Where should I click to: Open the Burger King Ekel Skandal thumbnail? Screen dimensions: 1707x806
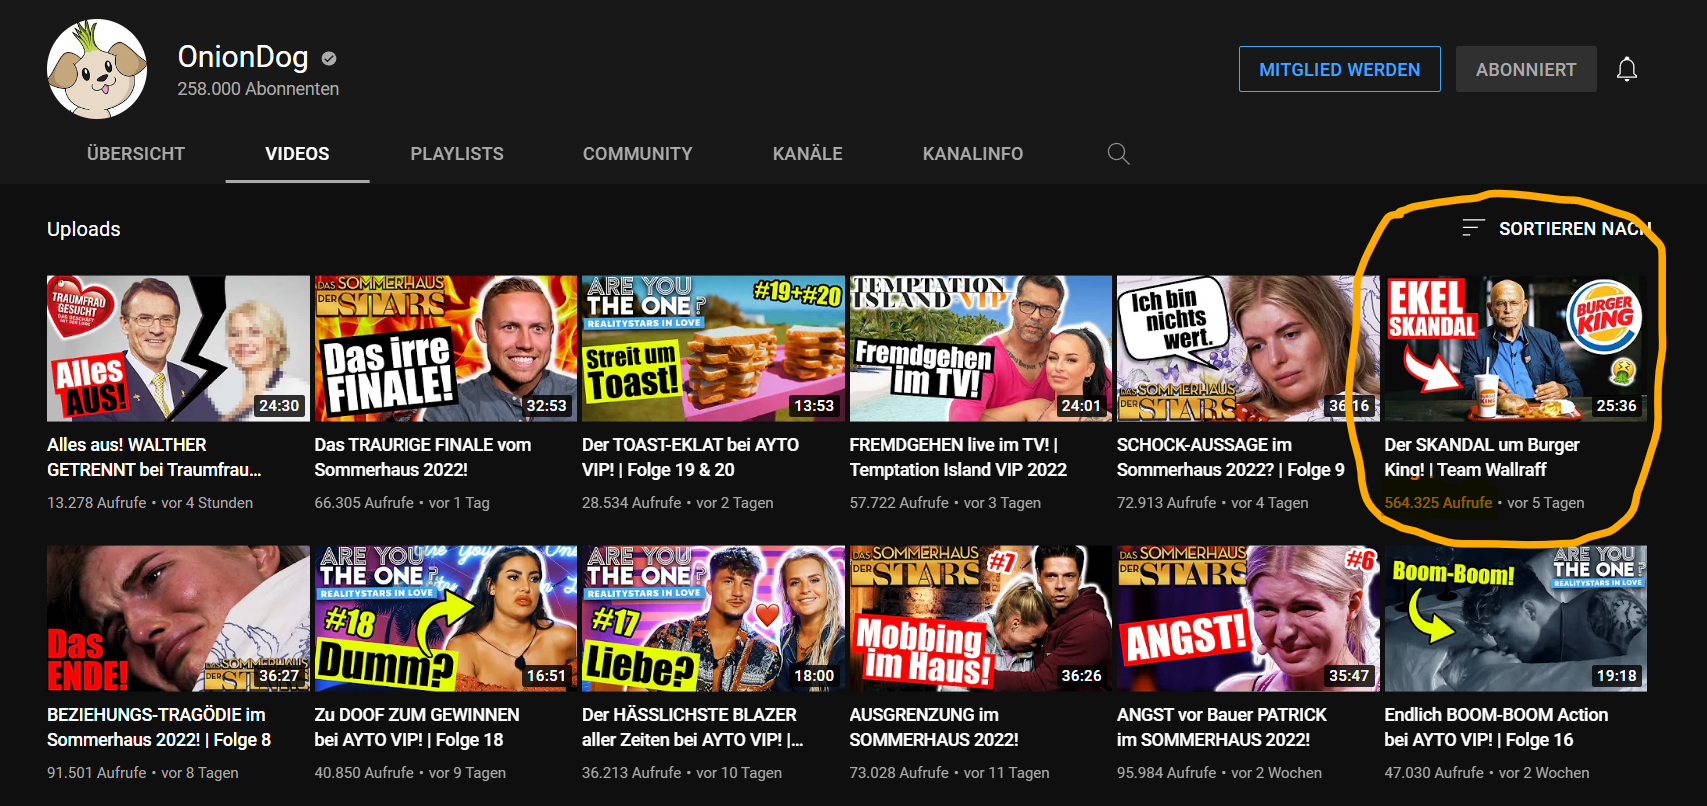point(1514,348)
